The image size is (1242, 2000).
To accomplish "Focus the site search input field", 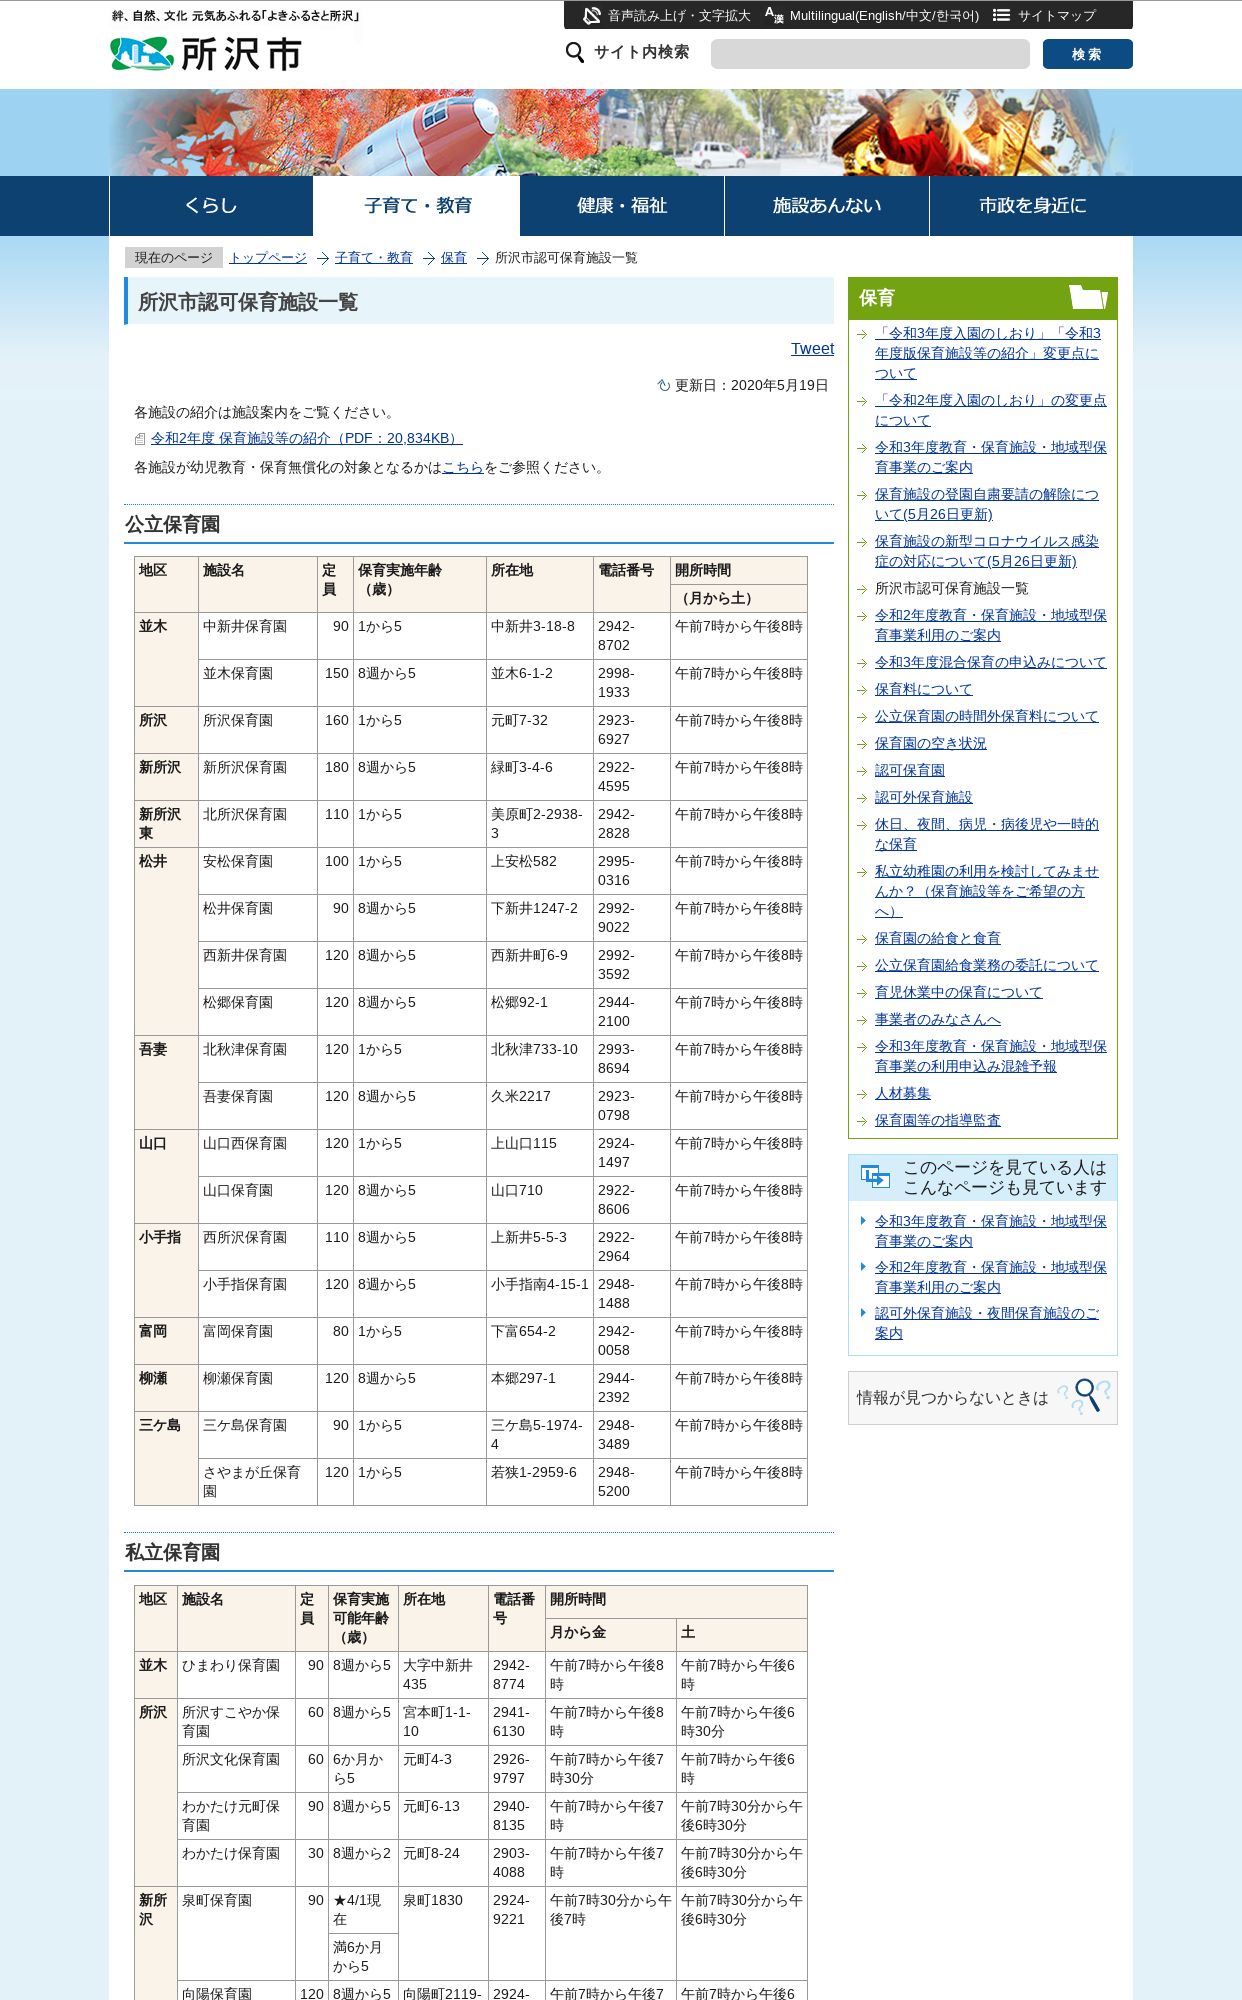I will coord(870,54).
